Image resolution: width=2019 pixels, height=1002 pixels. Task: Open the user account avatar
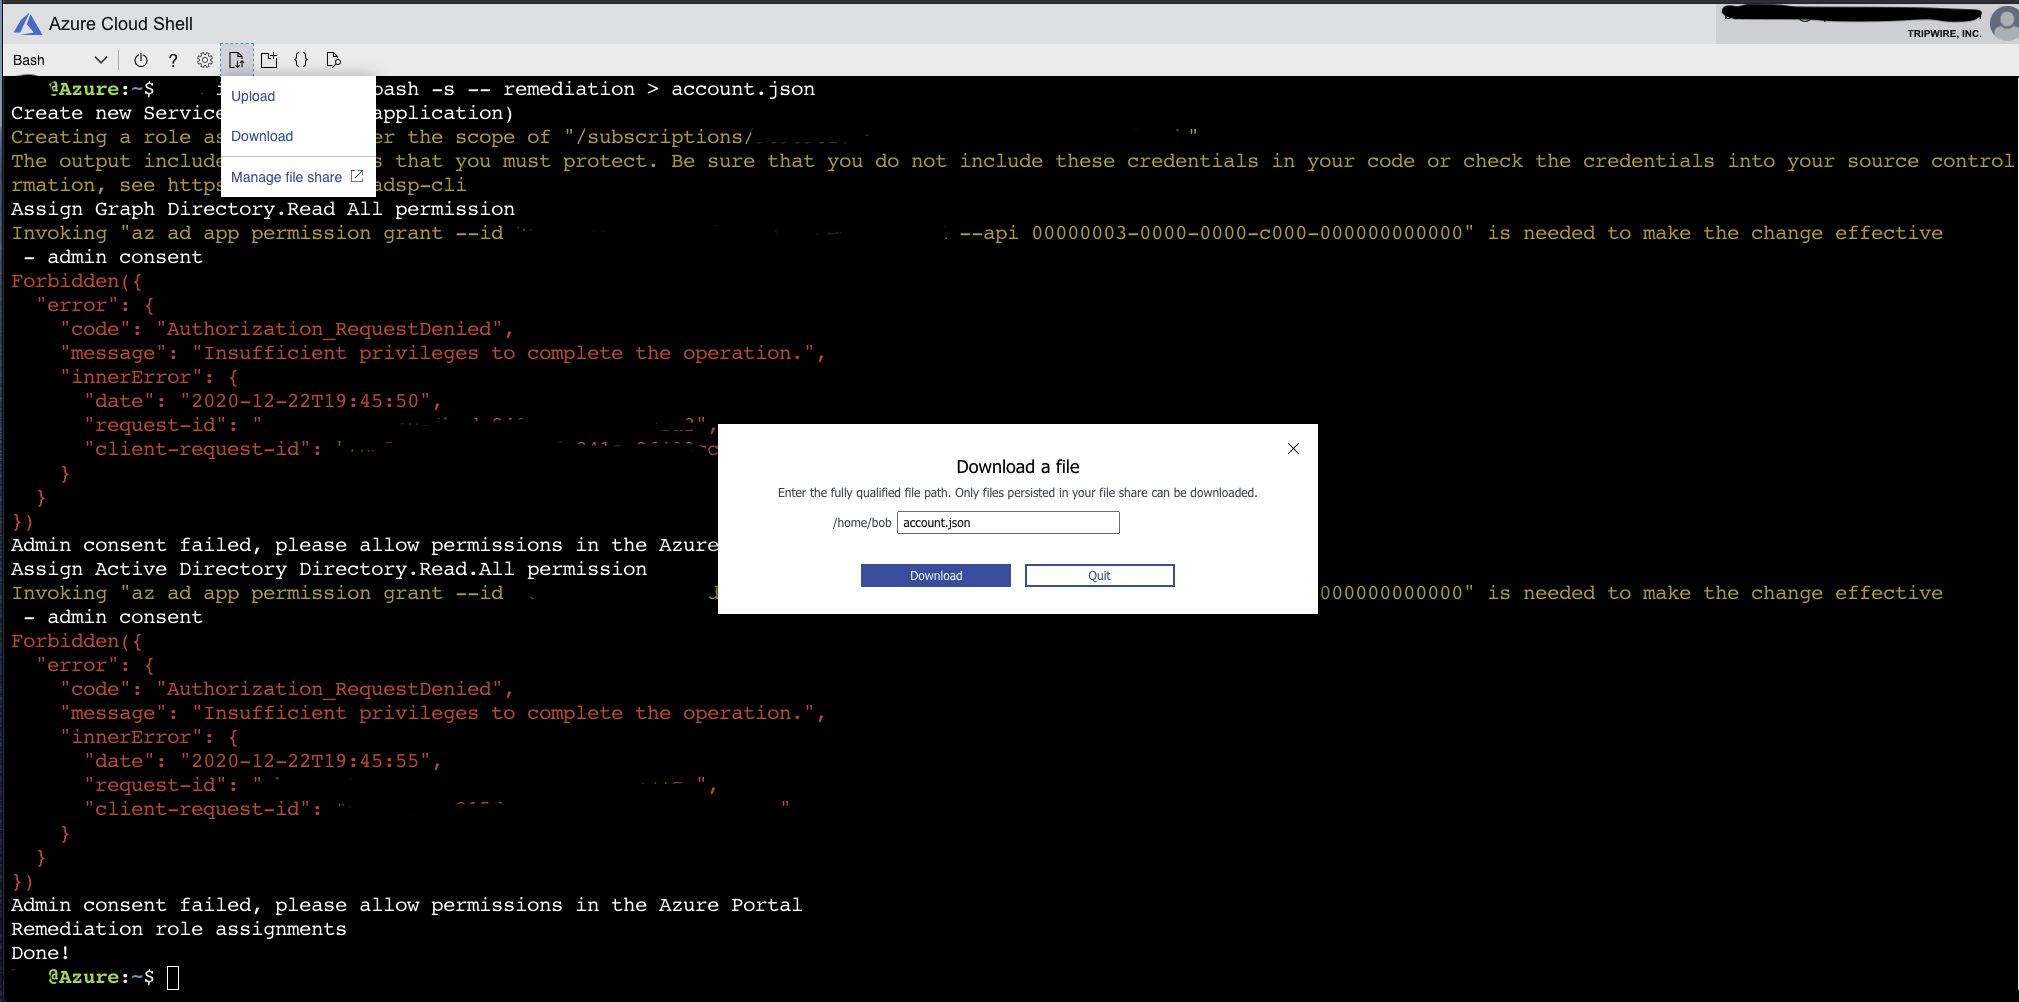click(x=2004, y=23)
